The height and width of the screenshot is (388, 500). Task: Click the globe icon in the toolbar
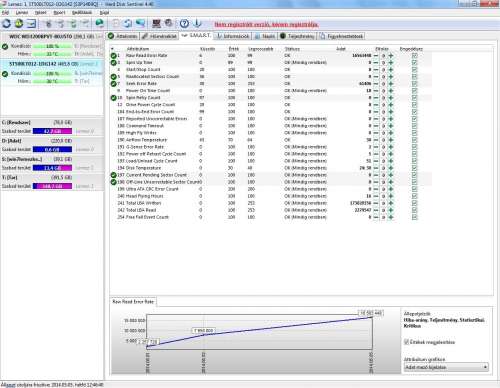pos(99,24)
